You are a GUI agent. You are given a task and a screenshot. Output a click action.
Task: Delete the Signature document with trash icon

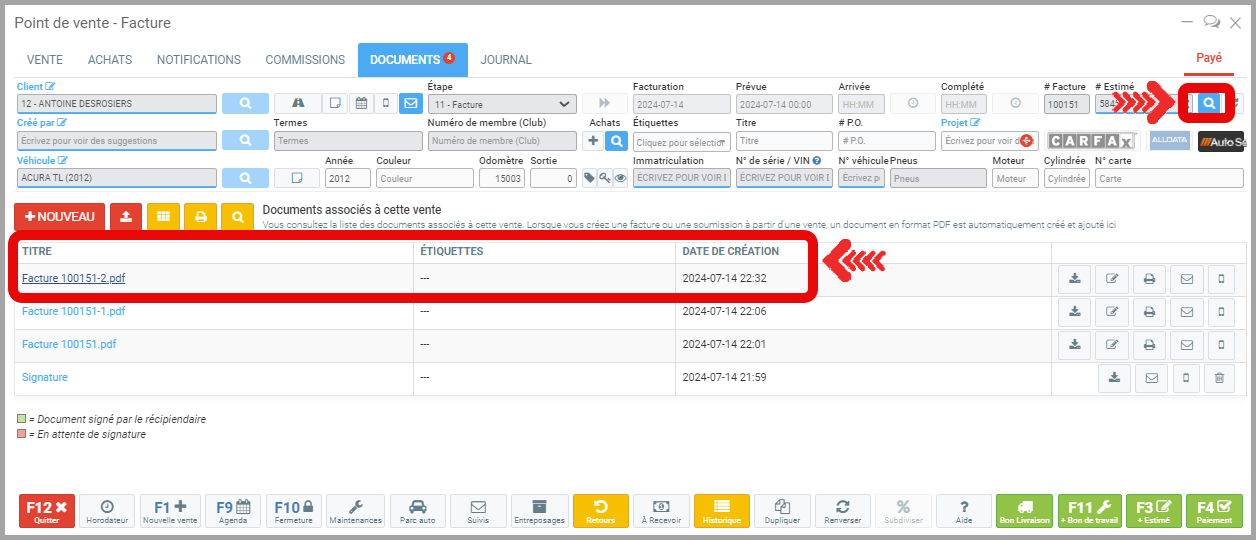[x=1217, y=378]
